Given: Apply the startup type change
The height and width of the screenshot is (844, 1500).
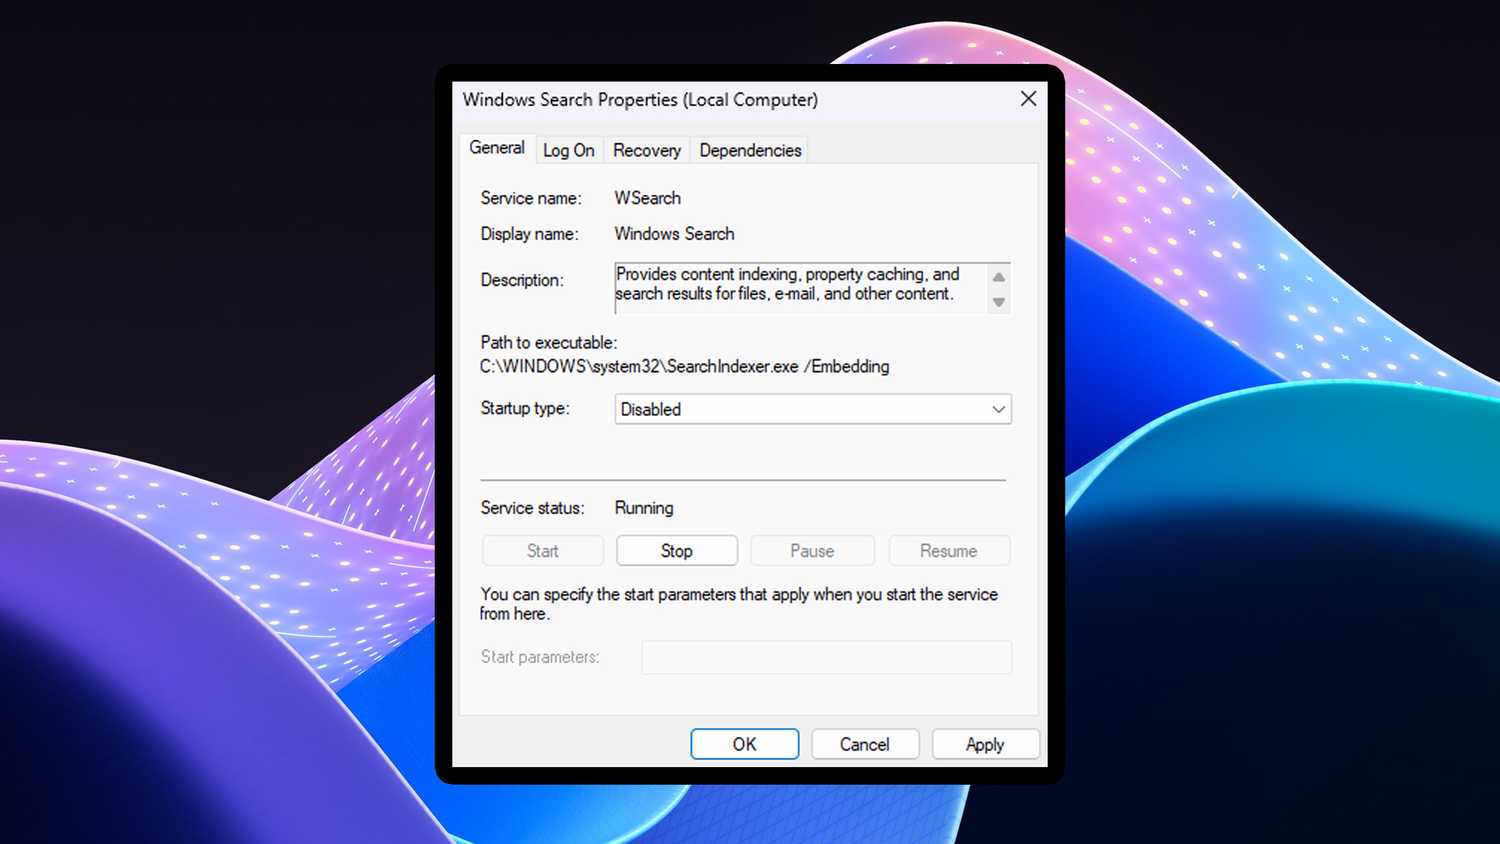Looking at the screenshot, I should tap(985, 744).
